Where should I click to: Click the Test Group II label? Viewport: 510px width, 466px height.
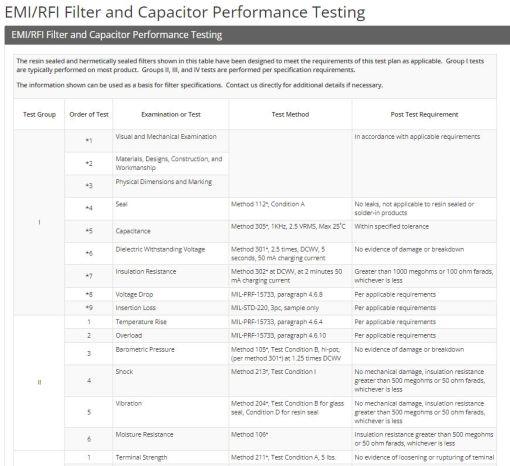[x=39, y=382]
